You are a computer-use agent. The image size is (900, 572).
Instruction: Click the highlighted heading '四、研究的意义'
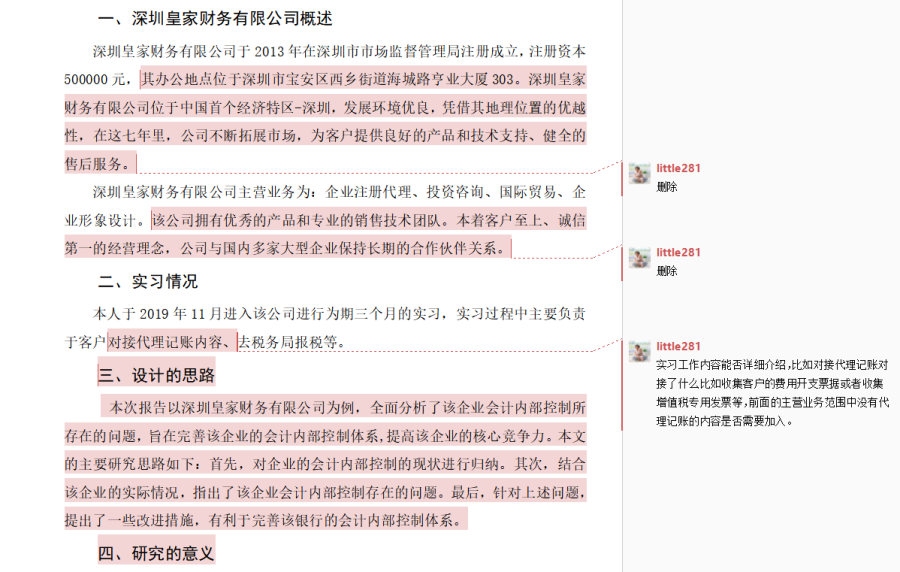156,553
